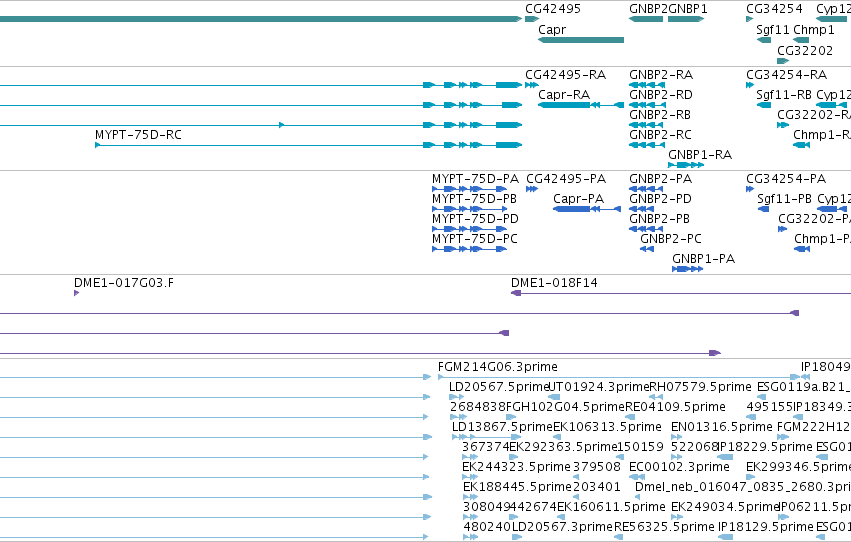Click the LD13867.5prime EST label

coord(503,427)
